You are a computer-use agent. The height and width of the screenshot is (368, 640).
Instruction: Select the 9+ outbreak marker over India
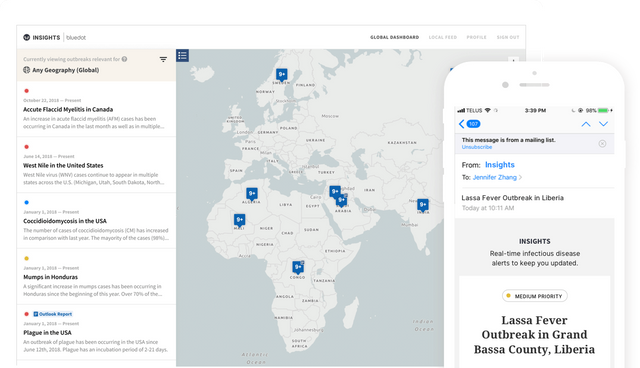(423, 205)
